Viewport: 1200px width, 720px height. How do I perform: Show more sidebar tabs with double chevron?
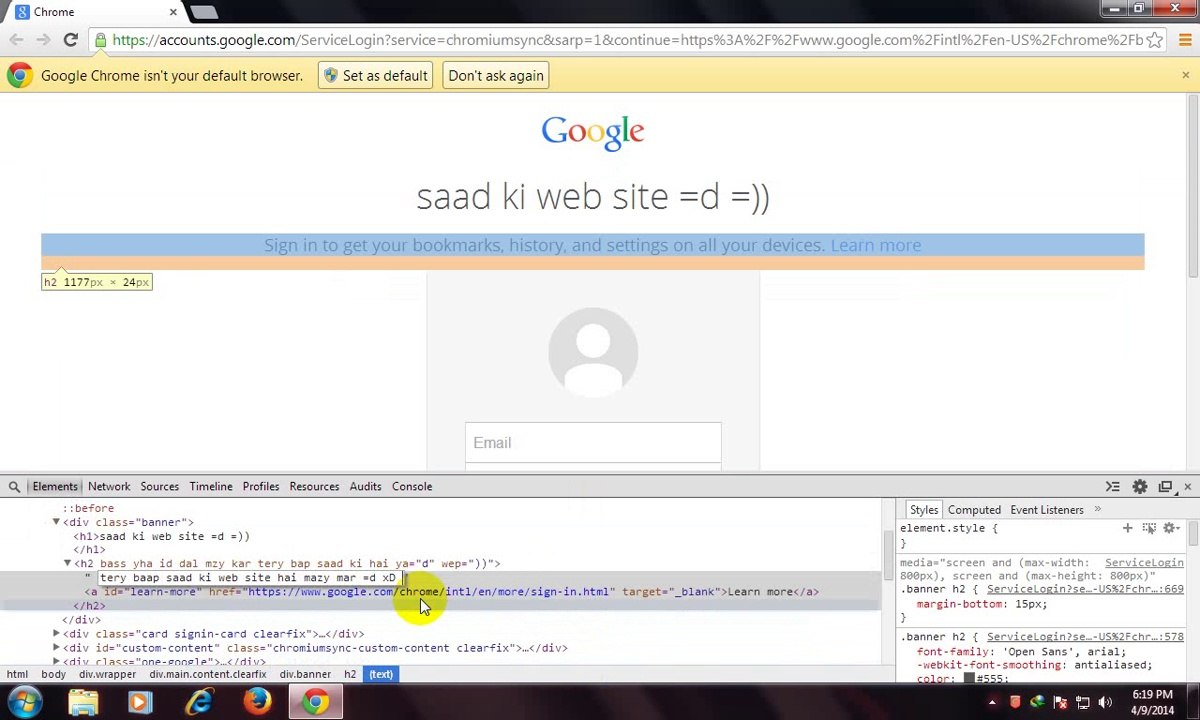(1097, 510)
